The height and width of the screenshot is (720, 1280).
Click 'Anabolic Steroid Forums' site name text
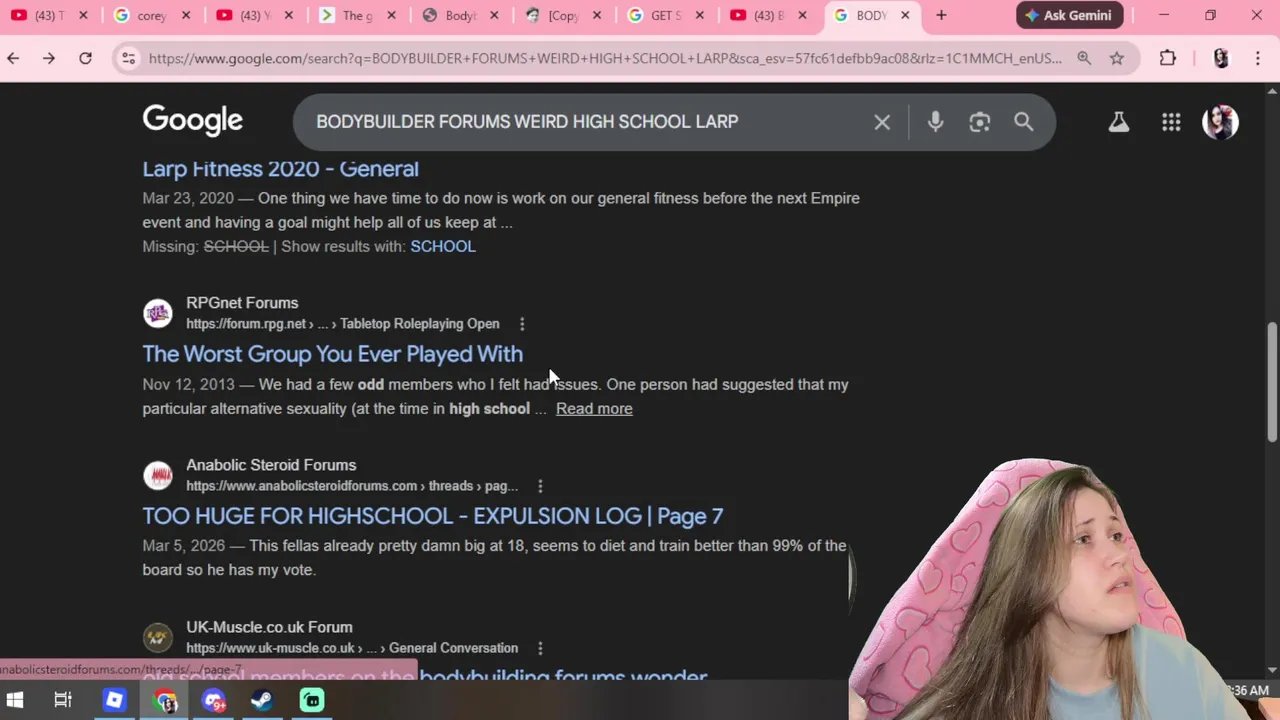coord(271,465)
